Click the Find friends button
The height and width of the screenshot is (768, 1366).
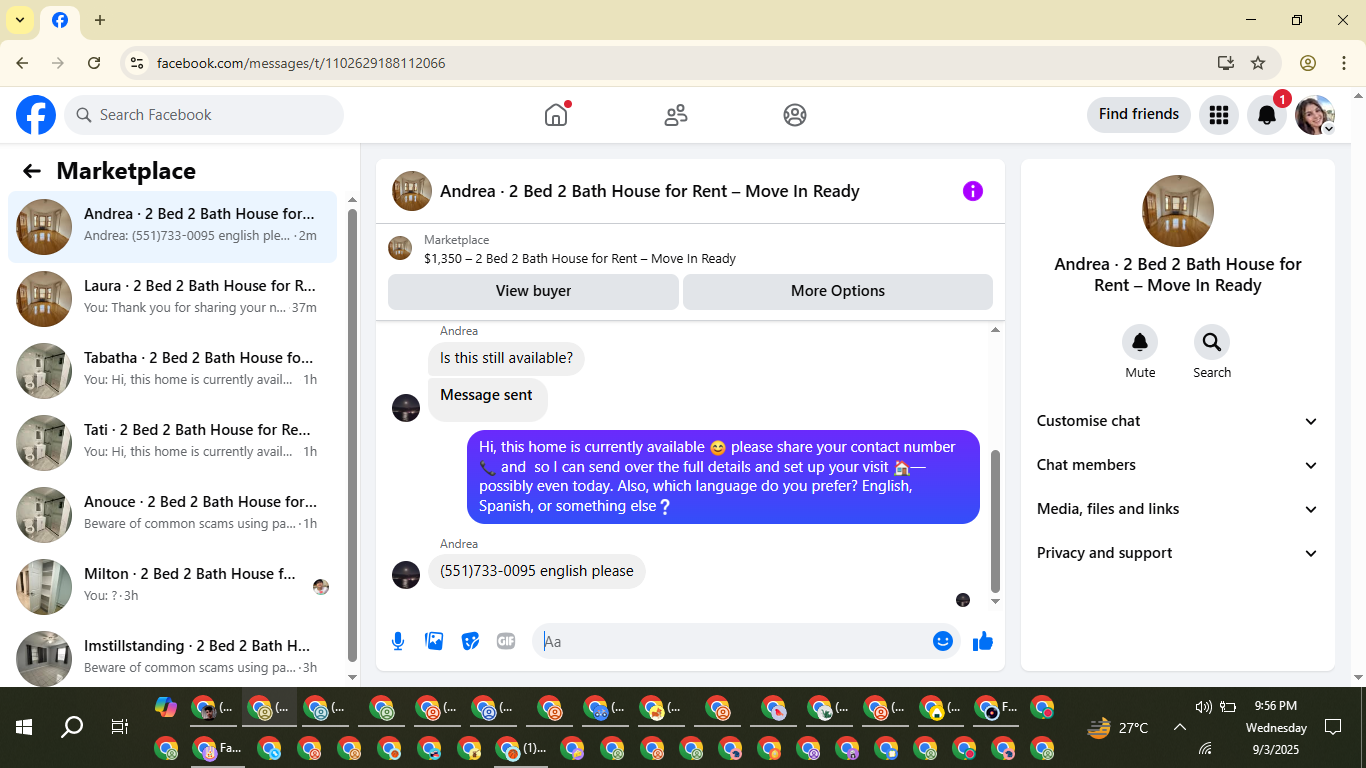pos(1139,114)
